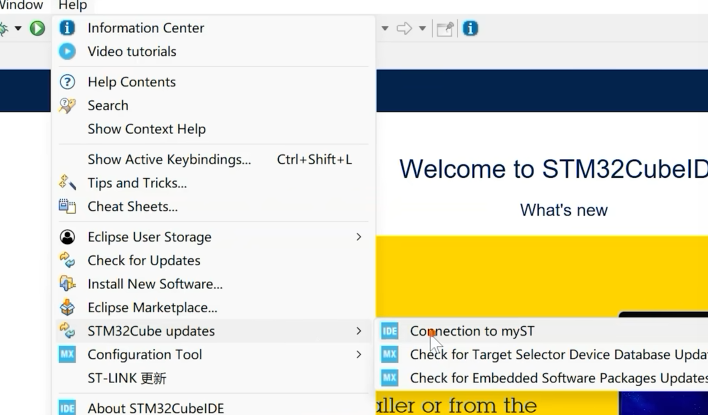Click the Cheat Sheets icon

(x=67, y=206)
